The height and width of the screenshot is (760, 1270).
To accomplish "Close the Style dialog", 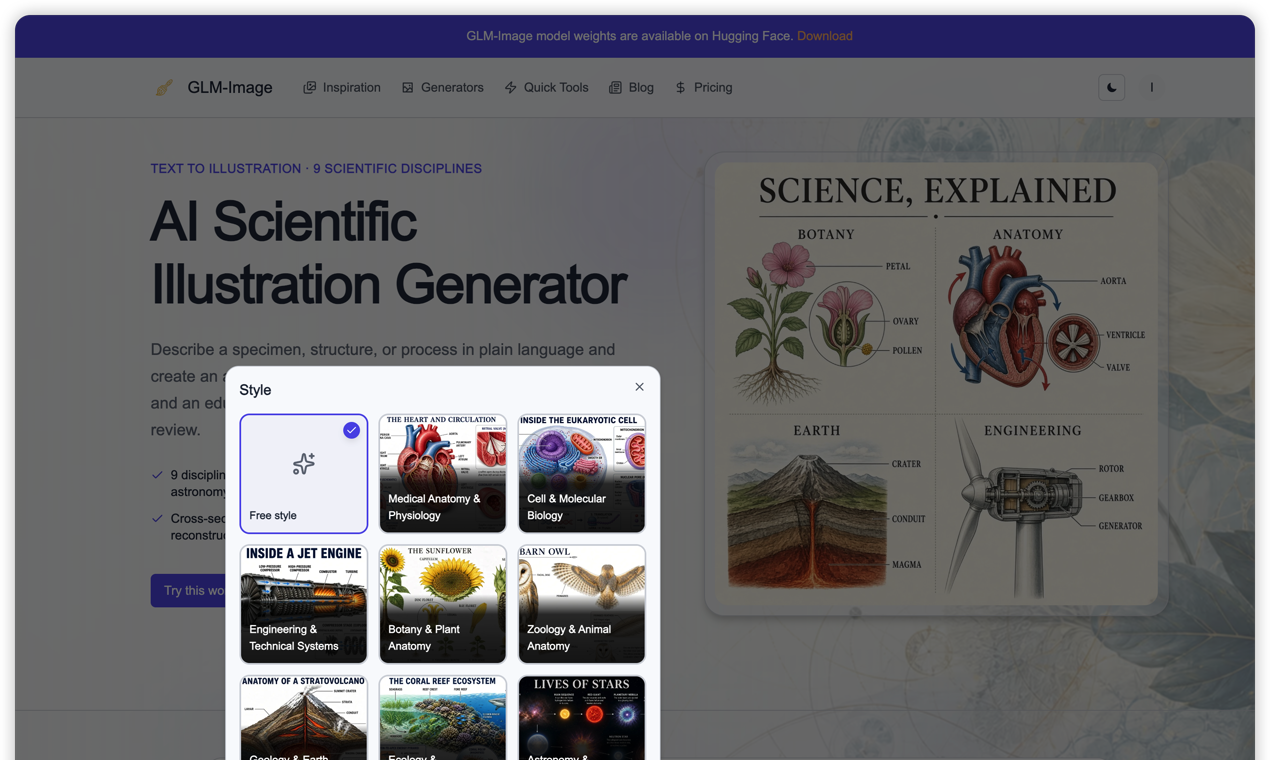I will (x=640, y=387).
